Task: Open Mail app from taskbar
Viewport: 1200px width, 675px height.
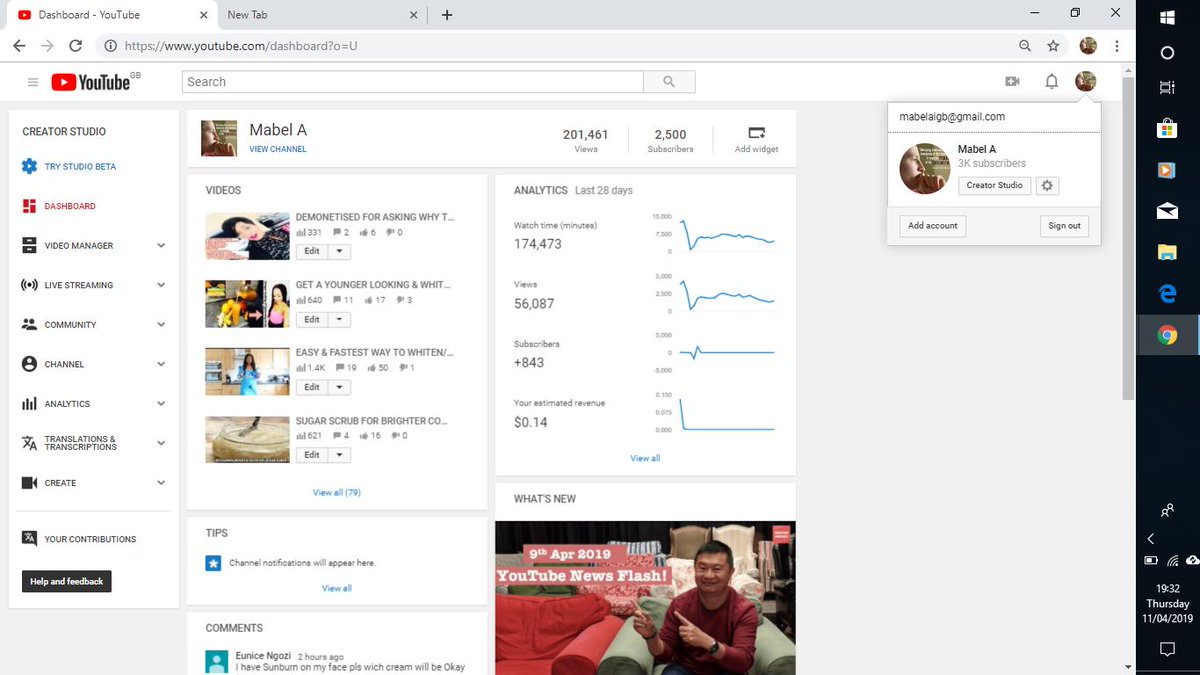Action: coord(1167,211)
